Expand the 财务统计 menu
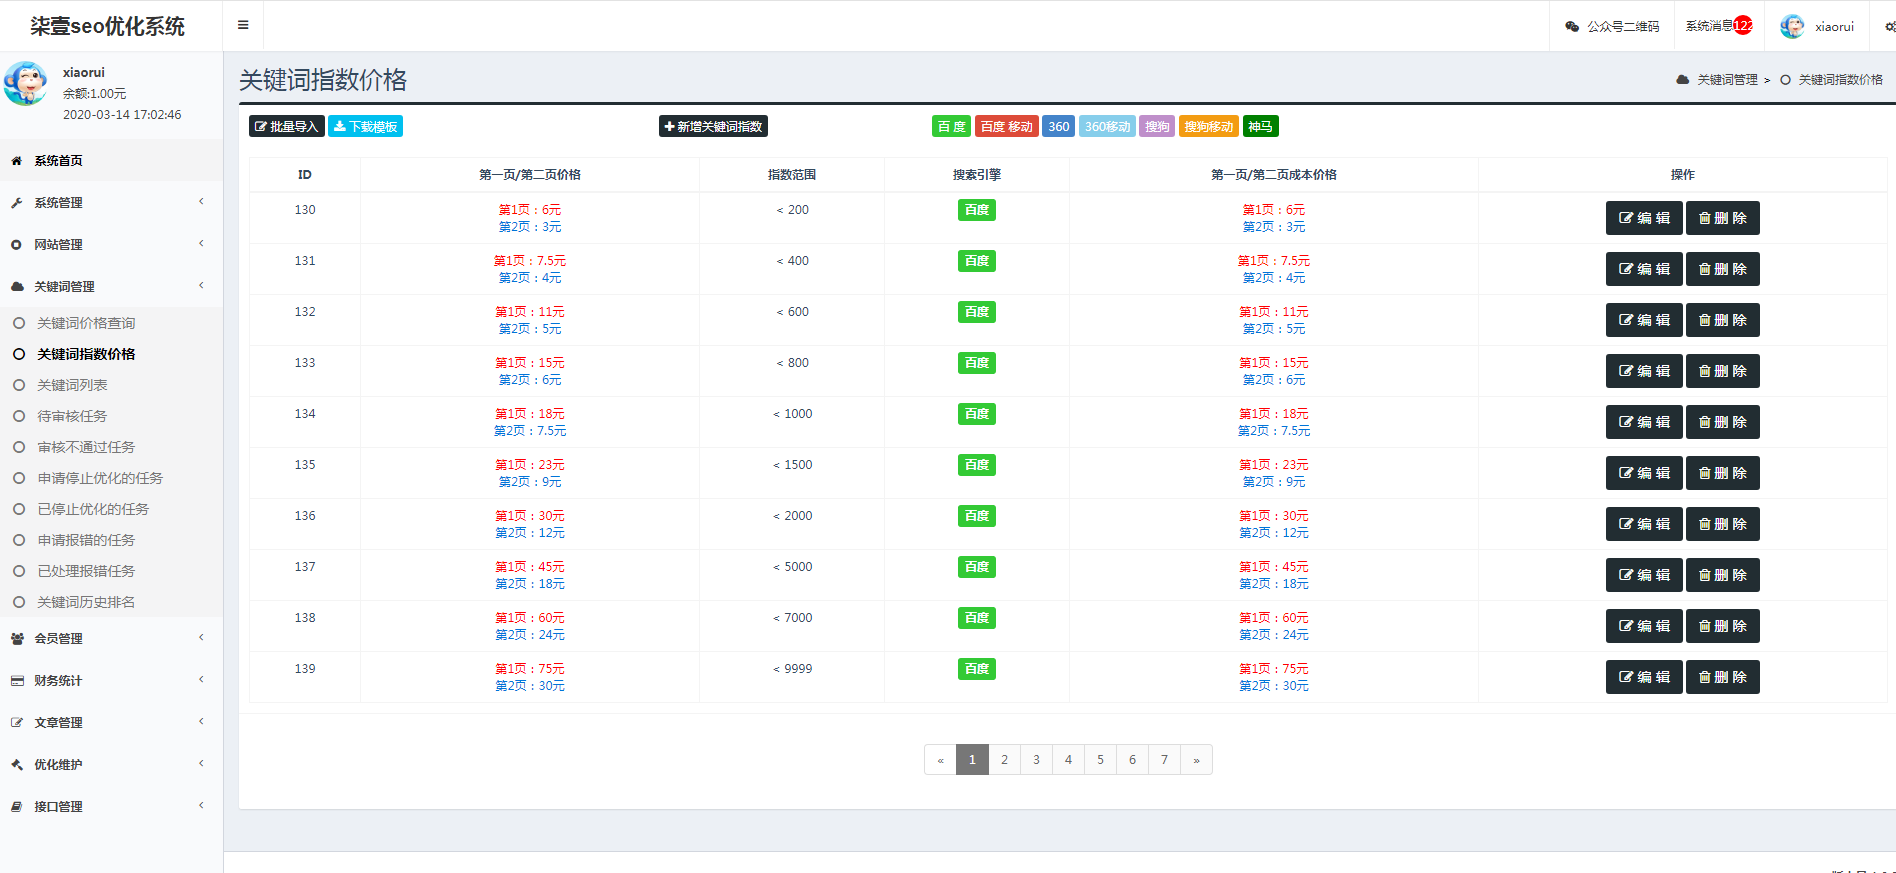This screenshot has width=1896, height=873. (58, 681)
